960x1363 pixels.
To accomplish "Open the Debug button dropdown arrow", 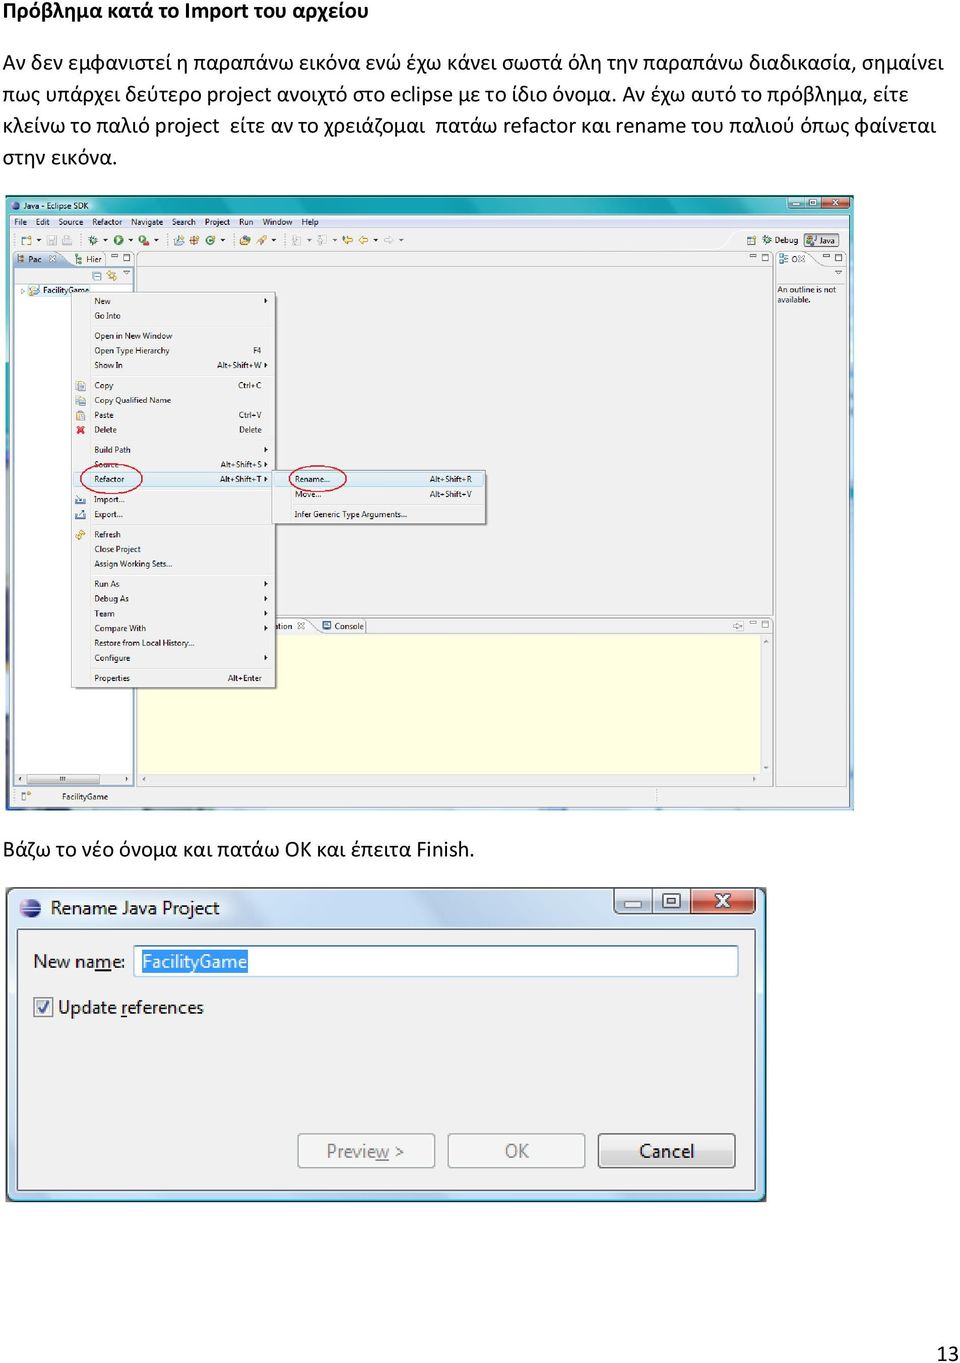I will tap(105, 240).
